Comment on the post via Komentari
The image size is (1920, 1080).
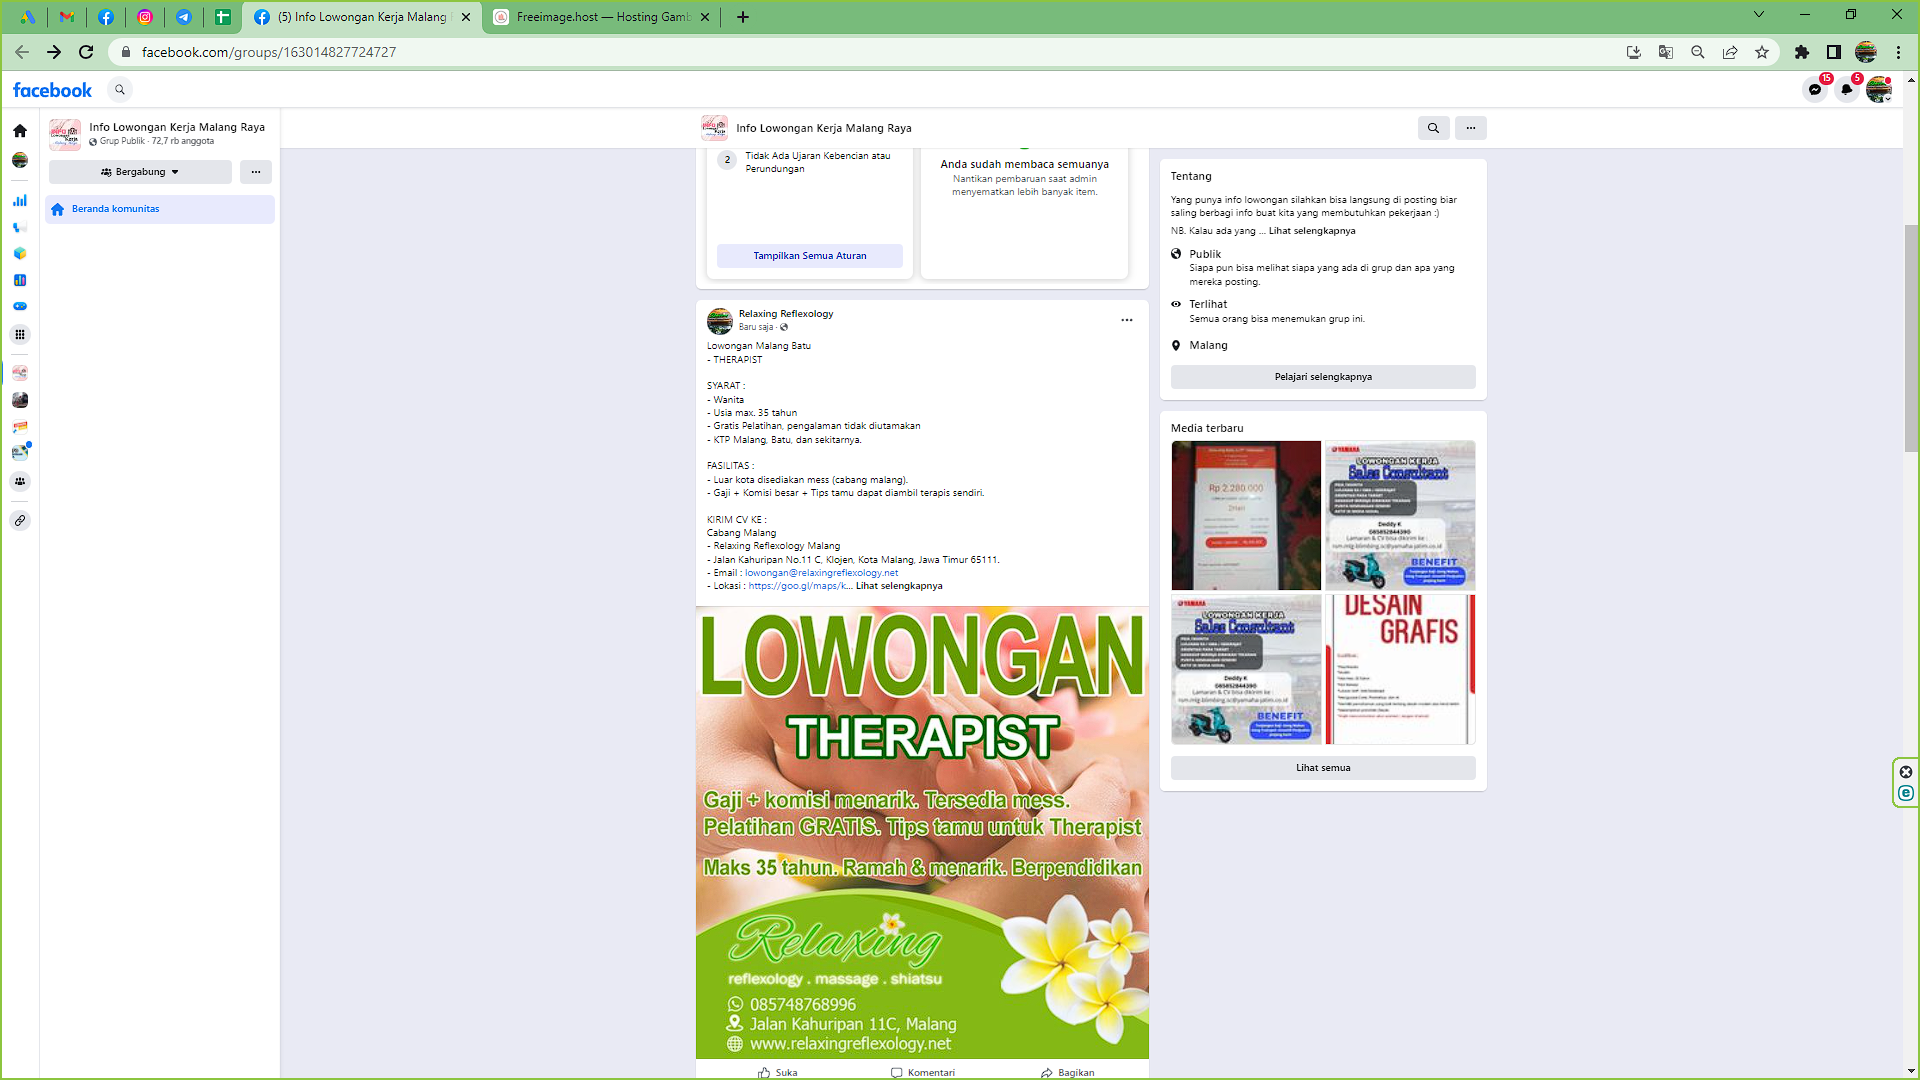coord(923,1072)
